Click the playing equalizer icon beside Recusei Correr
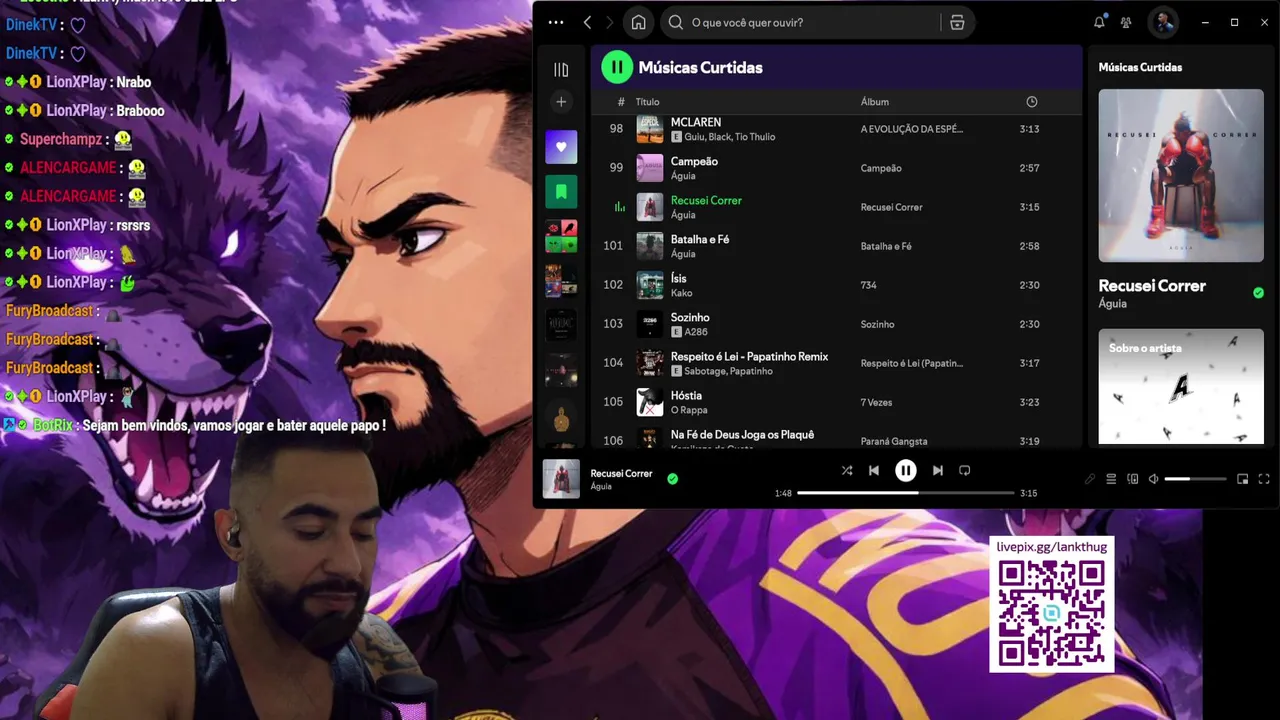 (x=619, y=207)
